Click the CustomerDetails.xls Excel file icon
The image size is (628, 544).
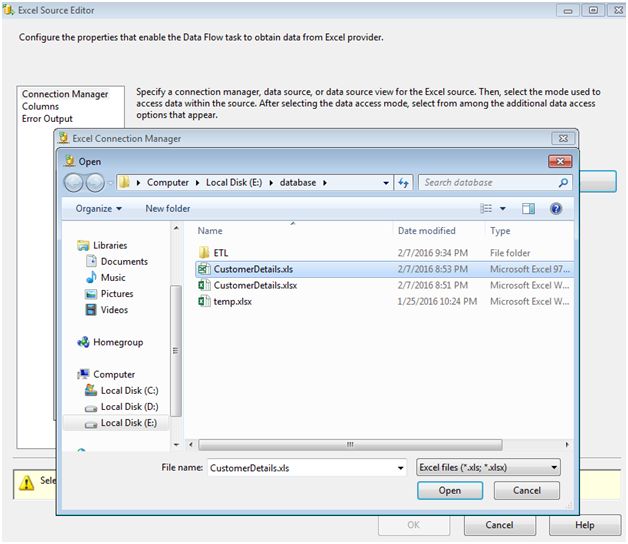tap(204, 269)
